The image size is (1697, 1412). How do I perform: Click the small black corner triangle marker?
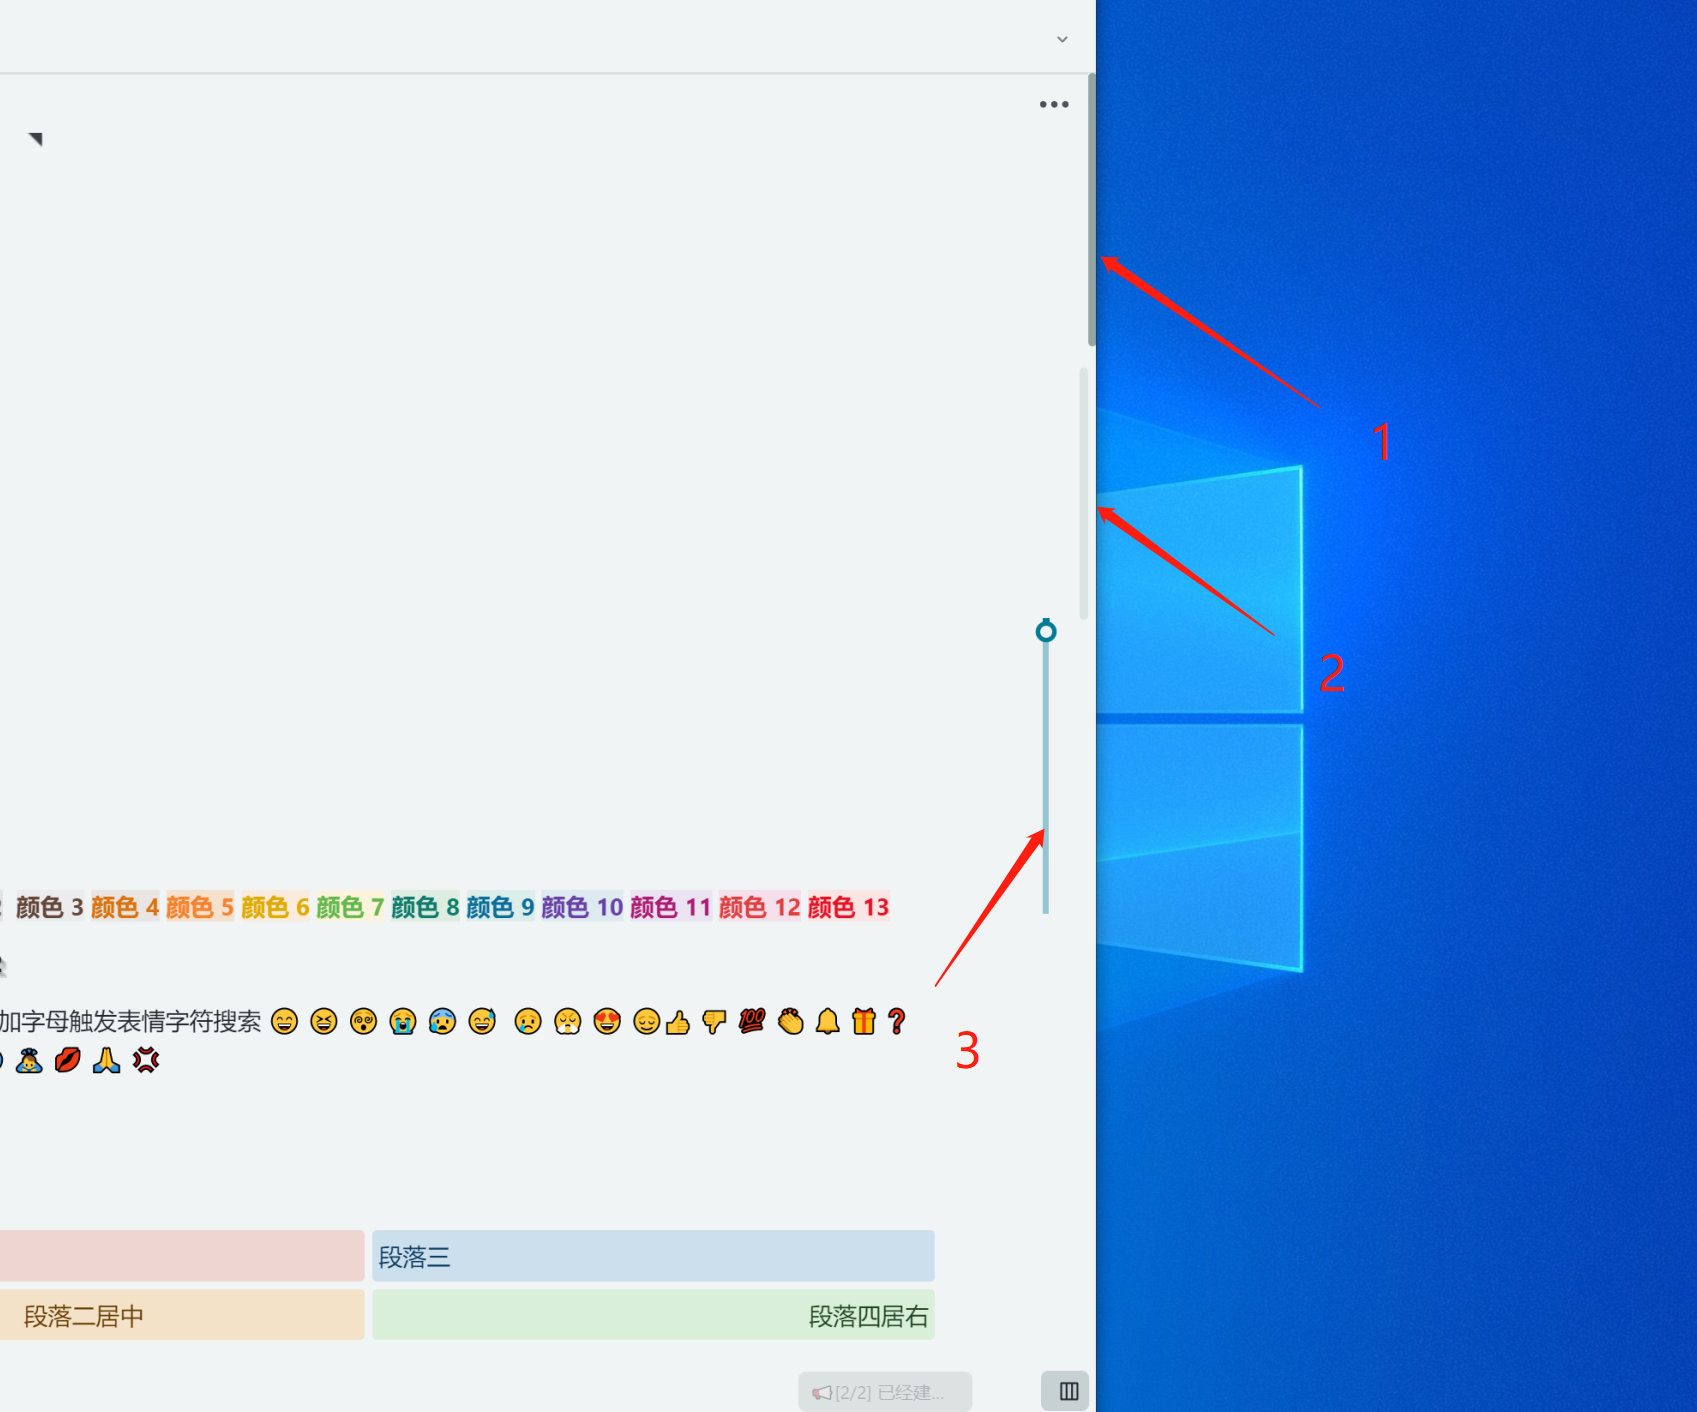[x=36, y=138]
